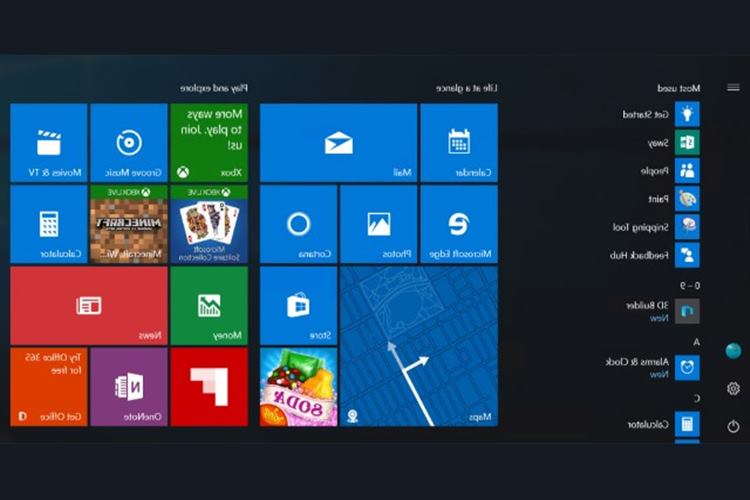
Task: Launch Paint from the Most used list
Action: pos(673,199)
